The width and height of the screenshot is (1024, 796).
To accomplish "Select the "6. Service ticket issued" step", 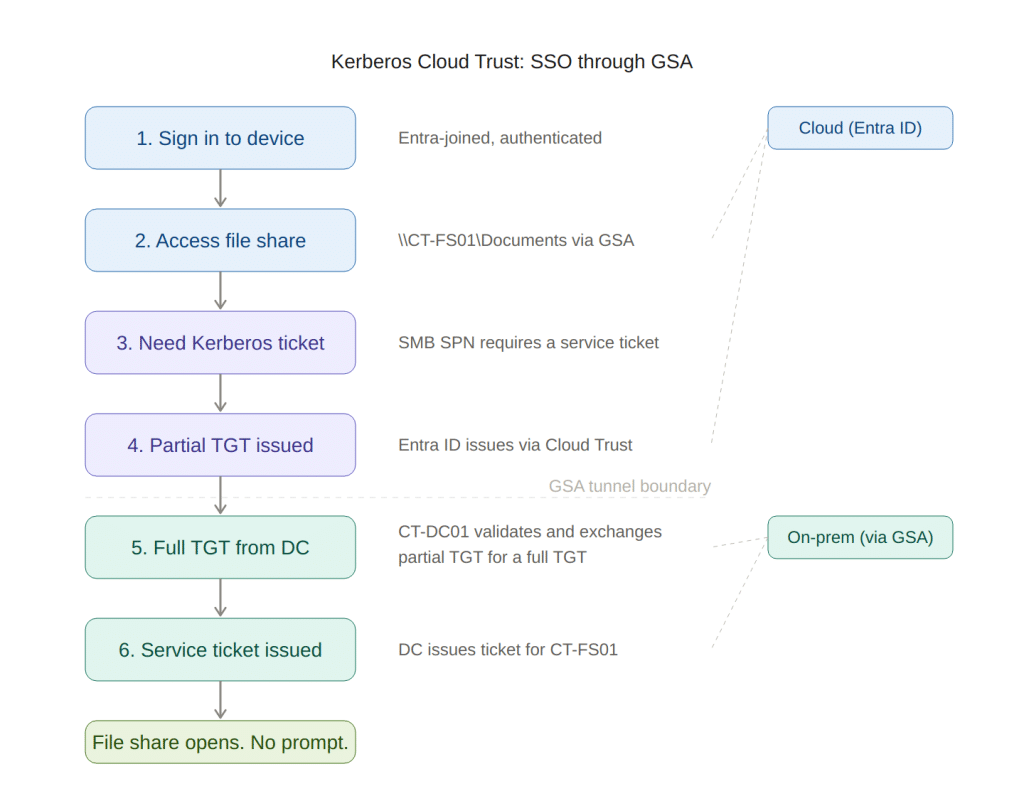I will [x=220, y=650].
